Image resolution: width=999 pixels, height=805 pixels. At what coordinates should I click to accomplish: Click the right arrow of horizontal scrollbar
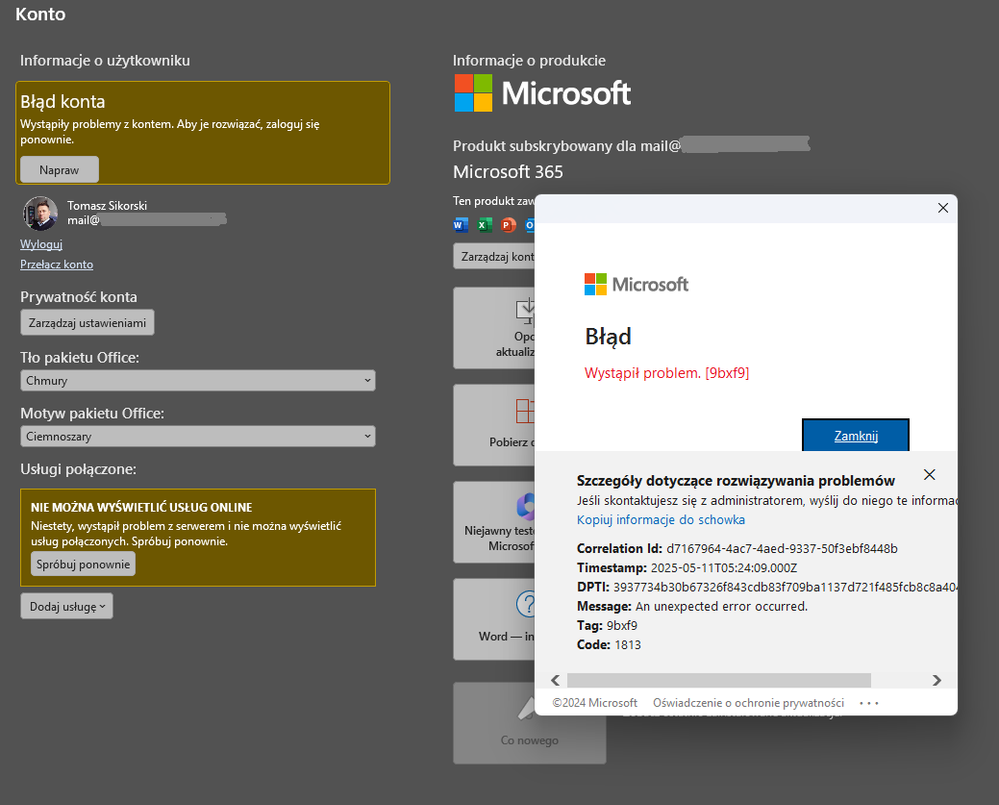pos(937,680)
